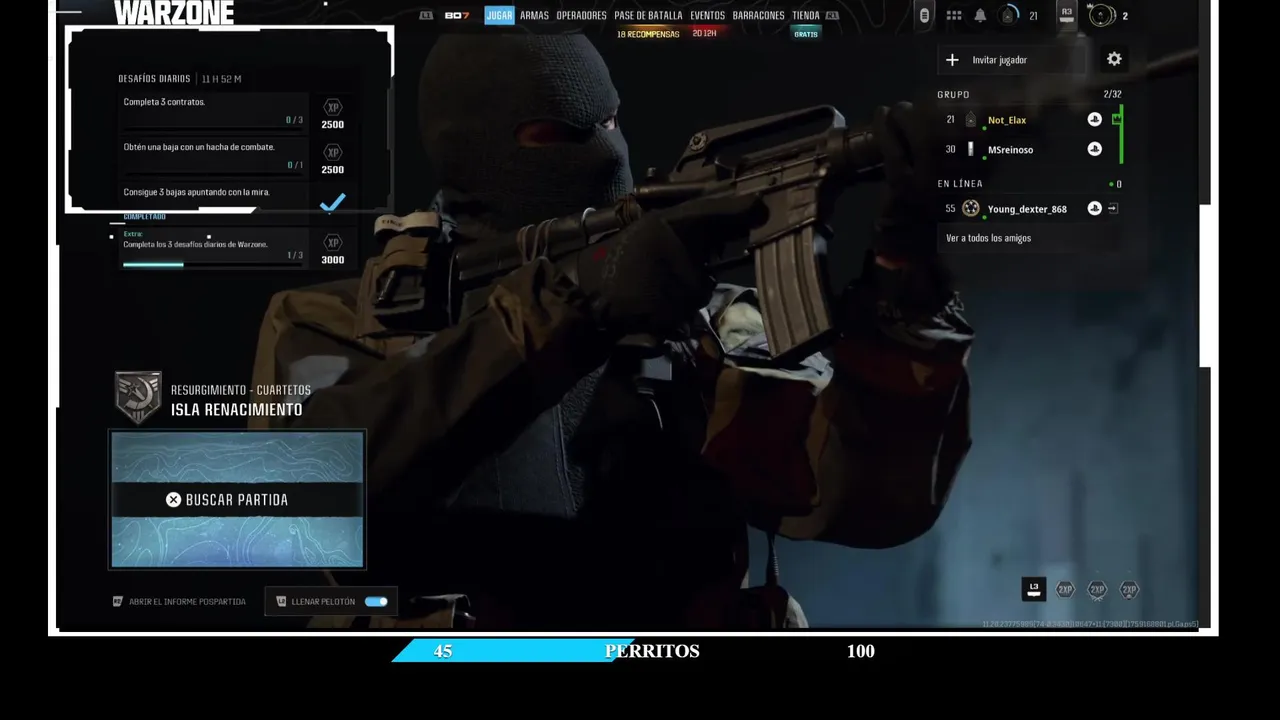Click the 18 RECOMPENSAS label
The image size is (1280, 720).
pos(648,34)
